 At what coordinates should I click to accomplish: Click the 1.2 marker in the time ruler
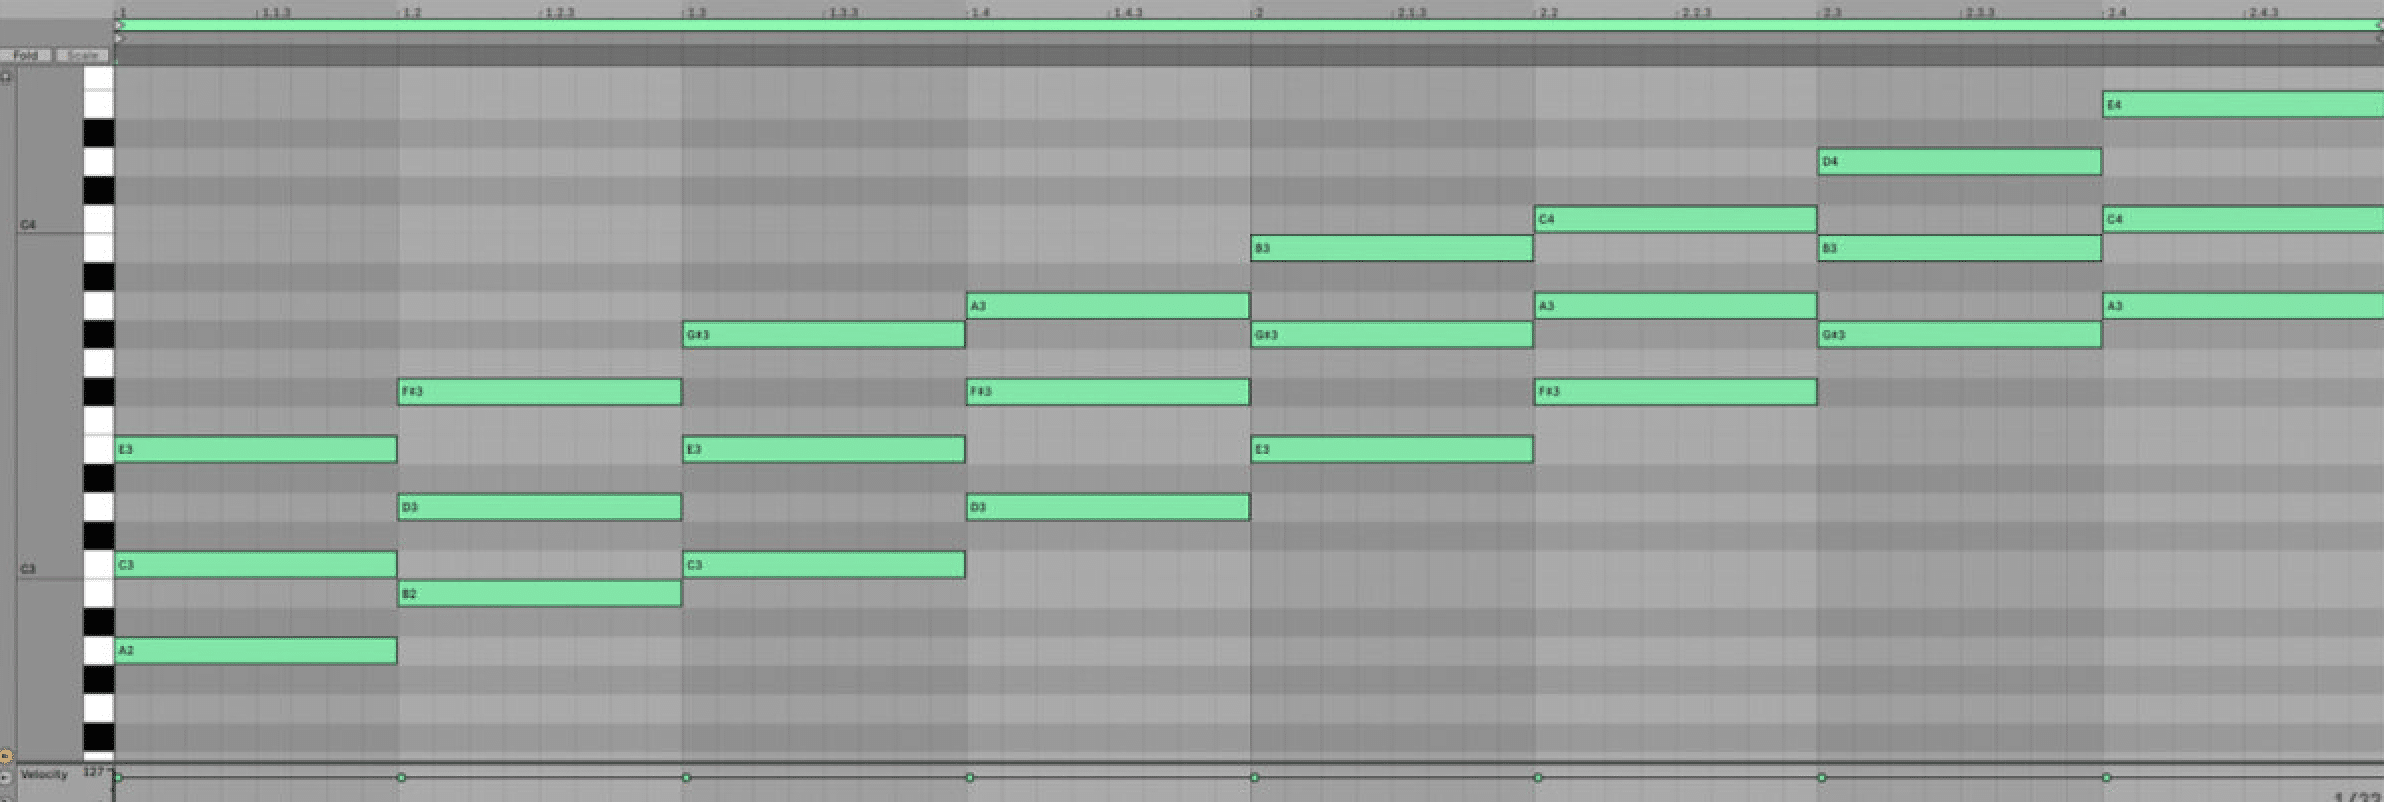click(x=410, y=12)
